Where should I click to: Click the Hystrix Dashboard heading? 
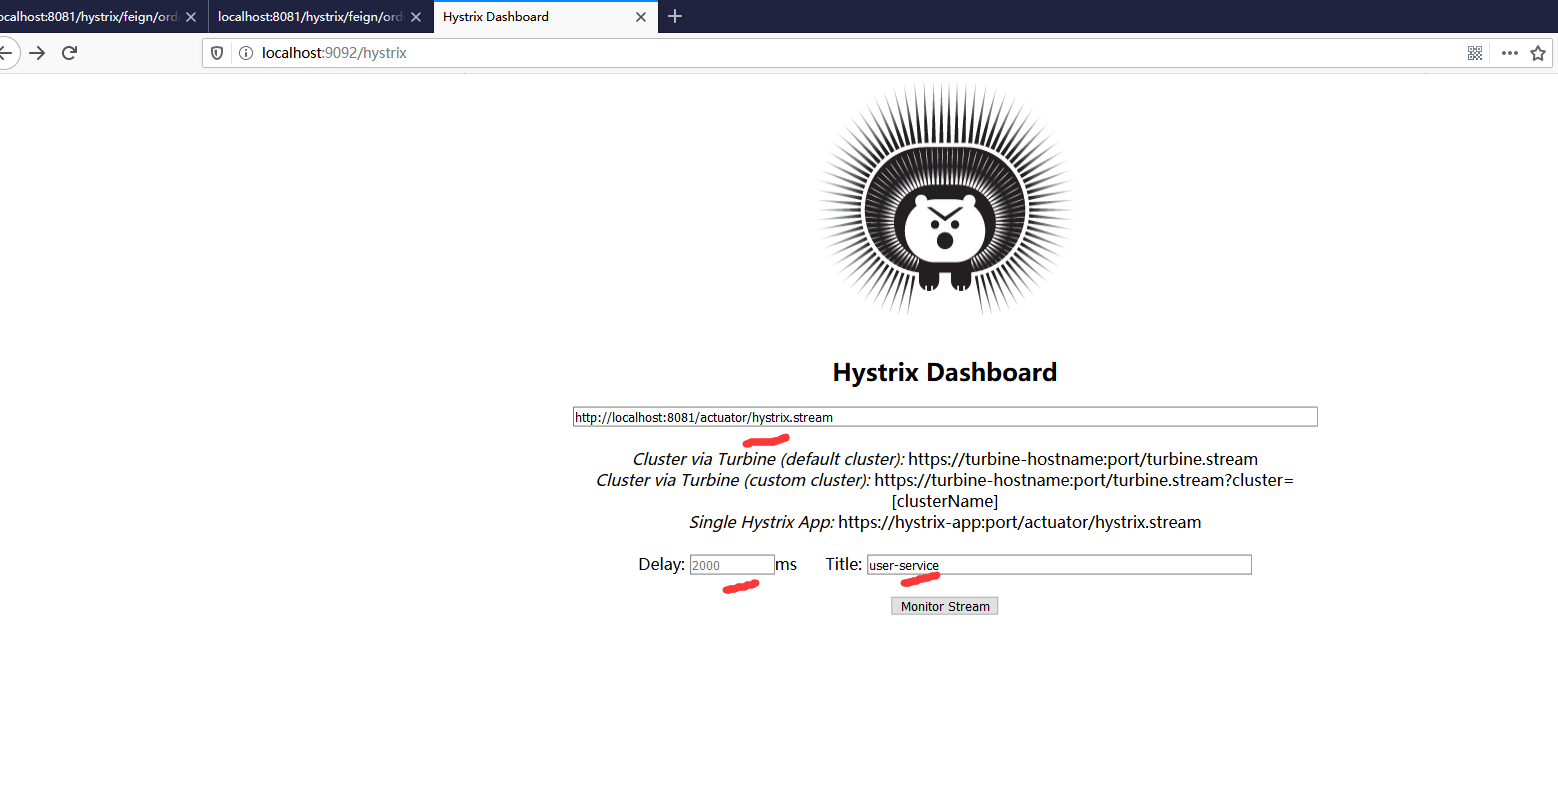tap(945, 372)
